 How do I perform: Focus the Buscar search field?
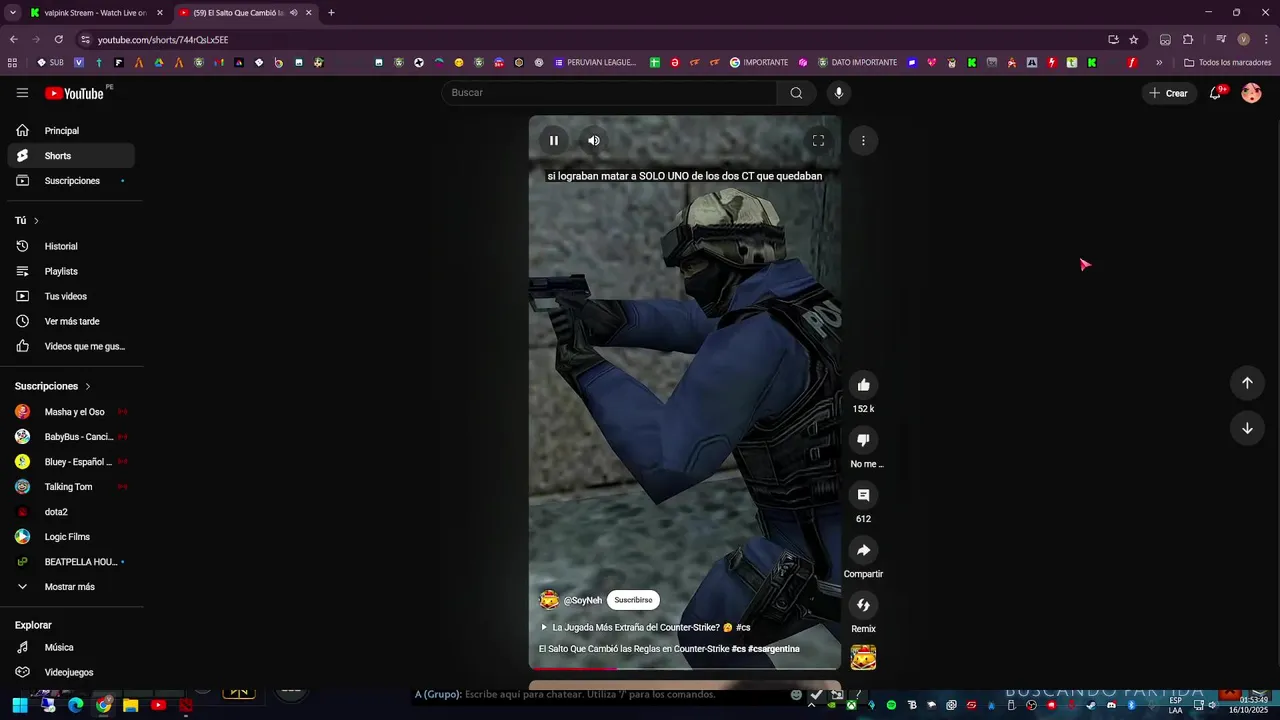click(610, 93)
